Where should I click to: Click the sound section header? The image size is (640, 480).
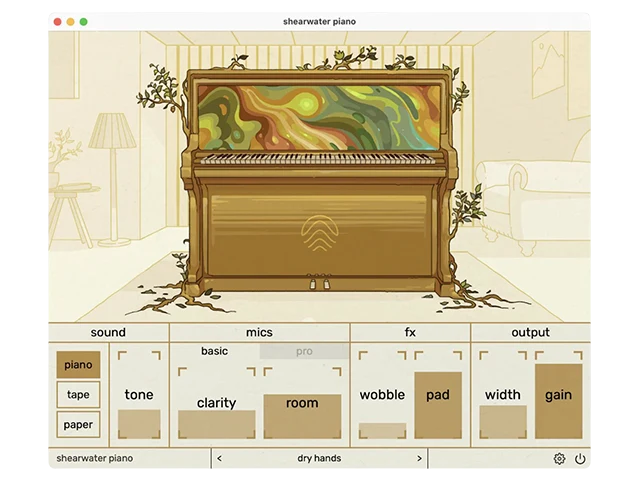click(x=108, y=332)
